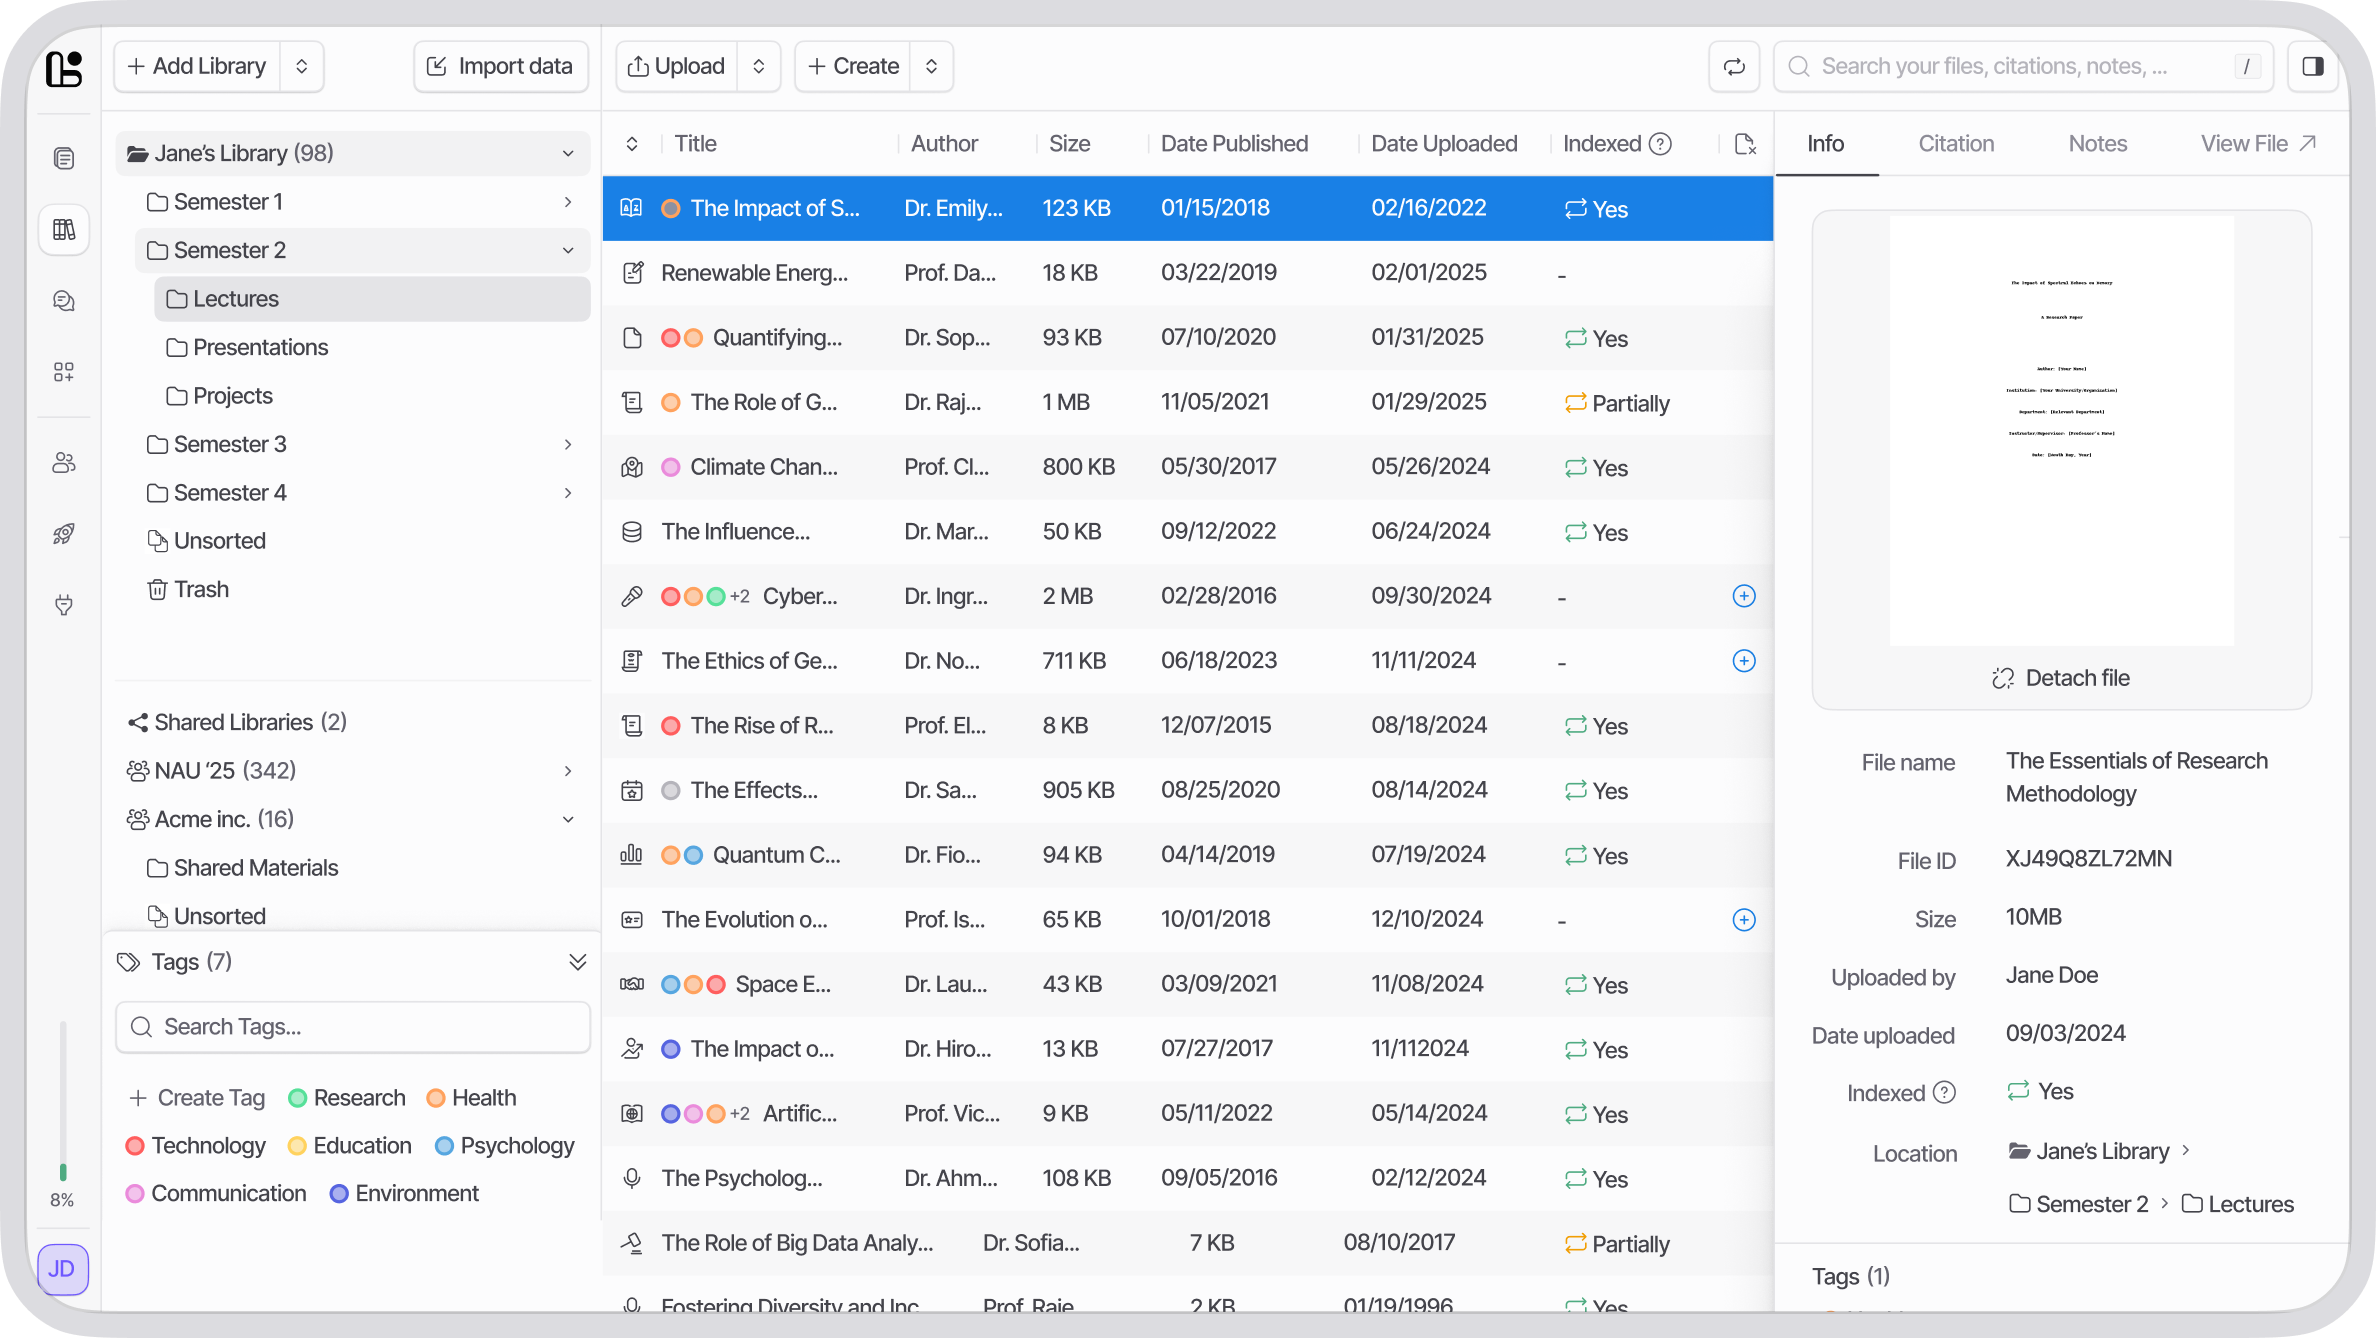The height and width of the screenshot is (1338, 2376).
Task: Expand the Semester 3 folder
Action: (x=567, y=444)
